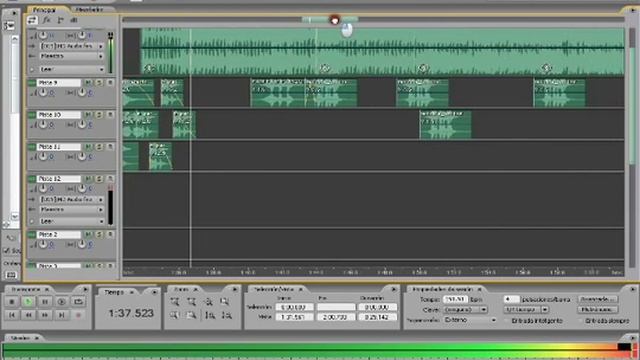Adjust the volume knob of Pista 11
Viewport: 640px width, 360px height.
click(x=43, y=156)
